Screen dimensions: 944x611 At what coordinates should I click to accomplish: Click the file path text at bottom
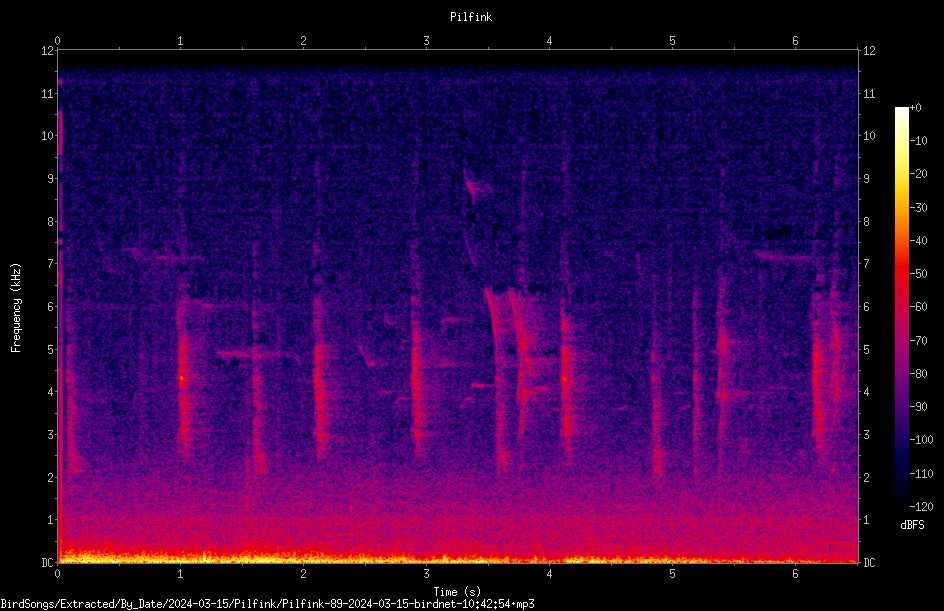pos(267,604)
